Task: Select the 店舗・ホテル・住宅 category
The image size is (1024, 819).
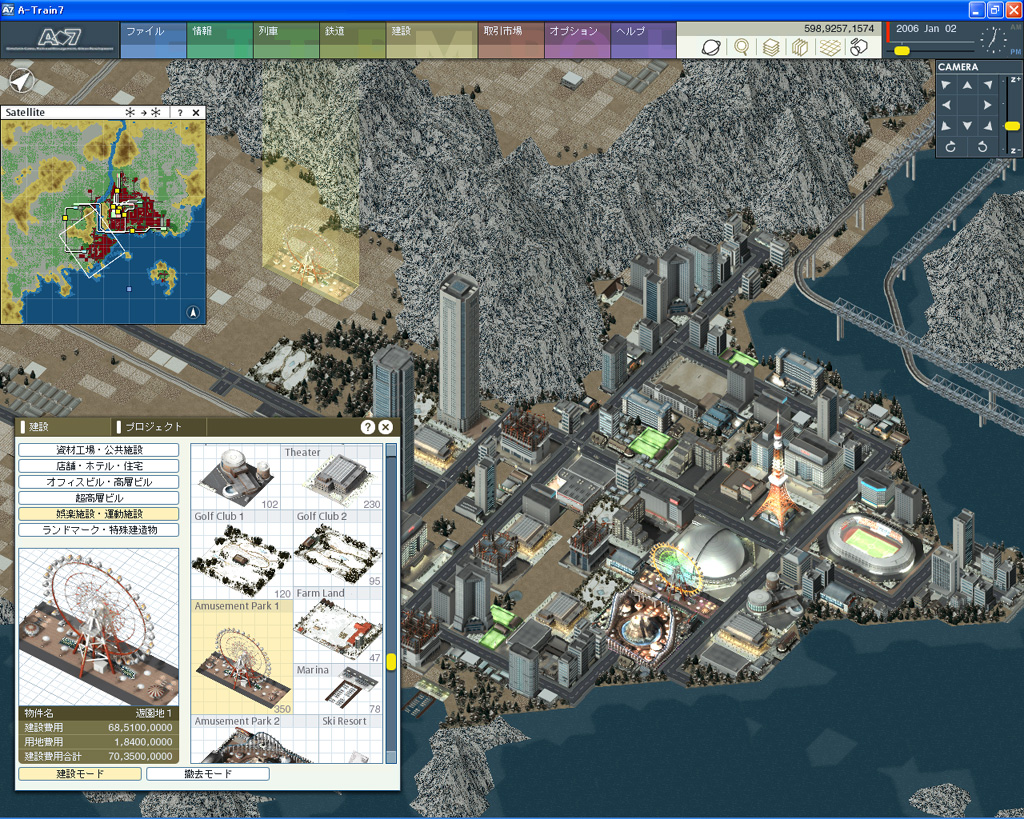Action: pyautogui.click(x=99, y=466)
